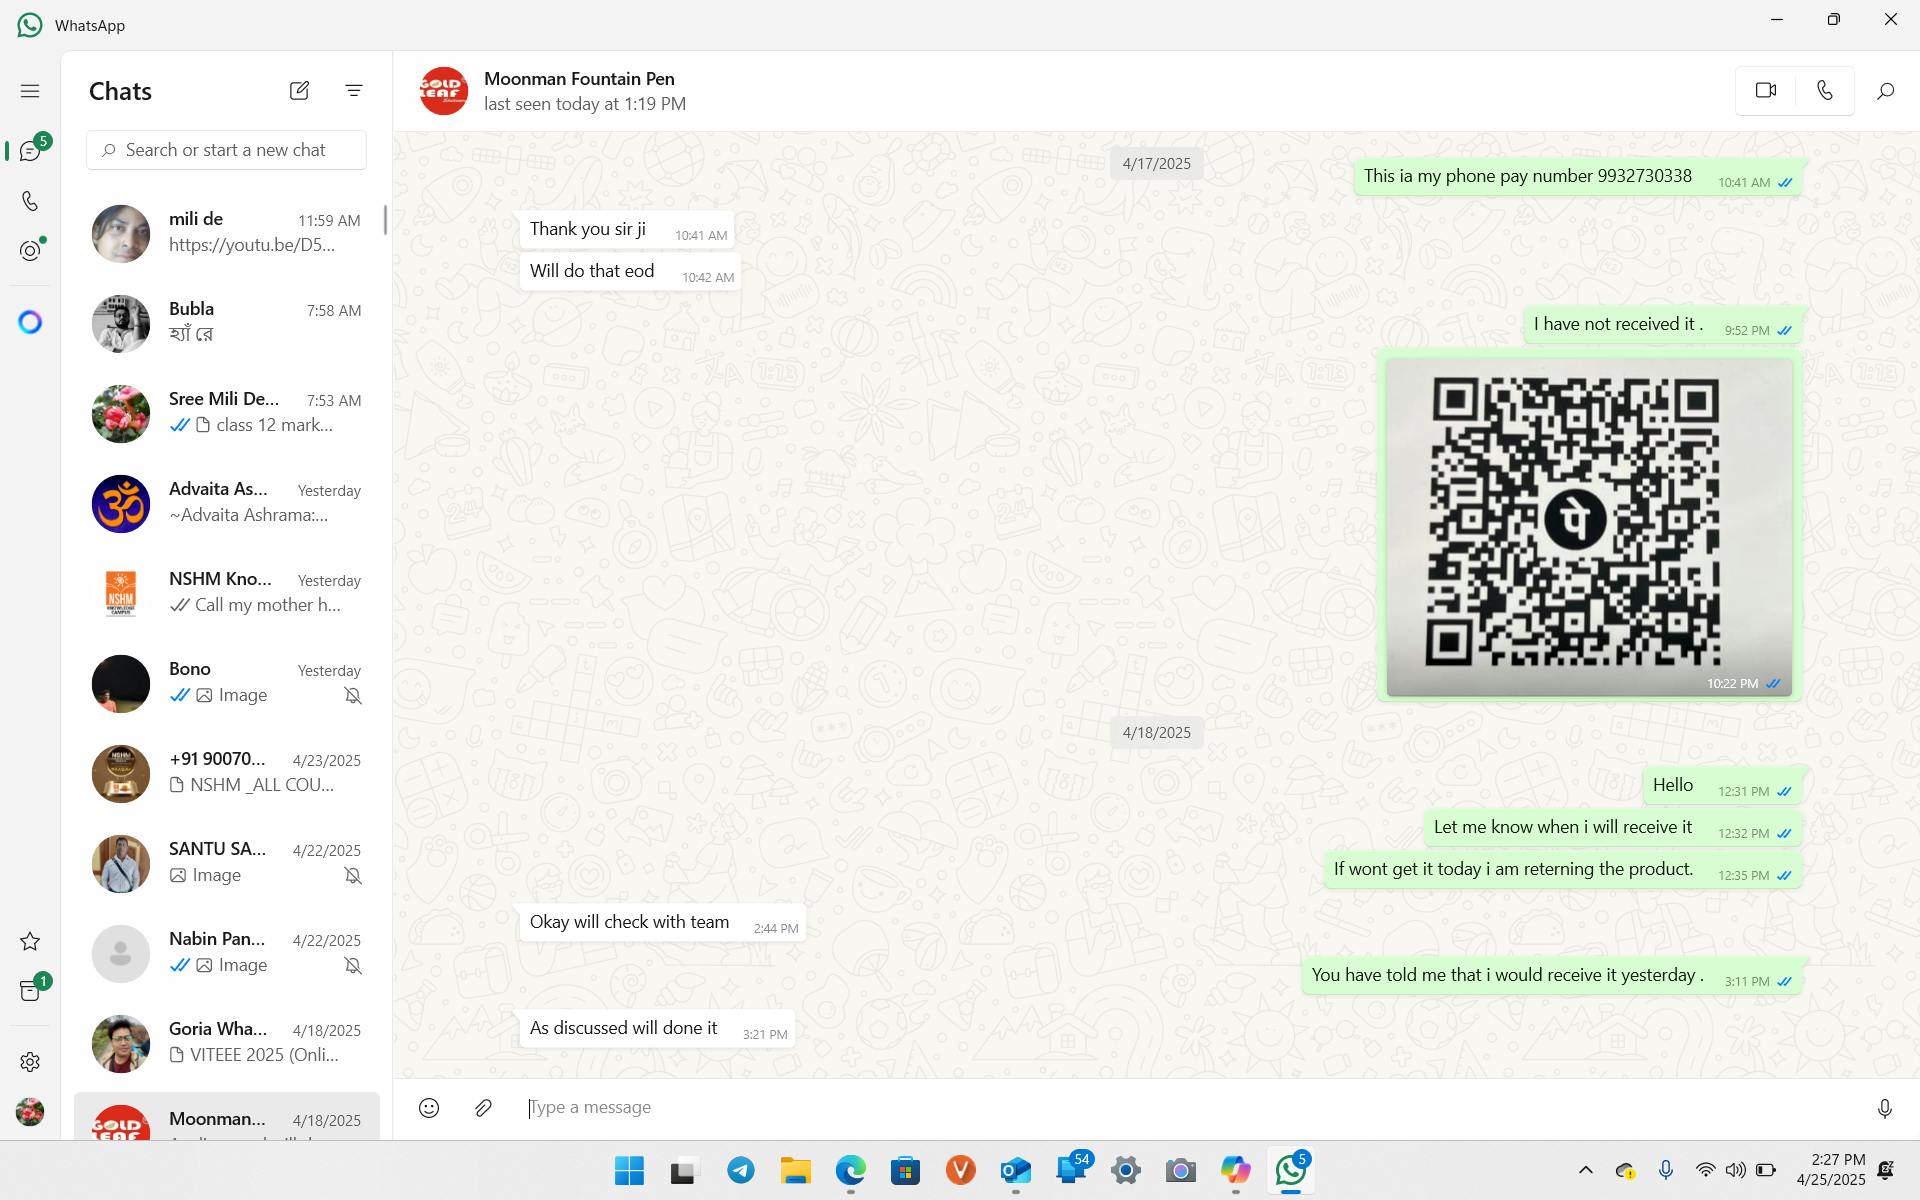The height and width of the screenshot is (1200, 1920).
Task: Open Windows Start menu
Action: point(629,1170)
